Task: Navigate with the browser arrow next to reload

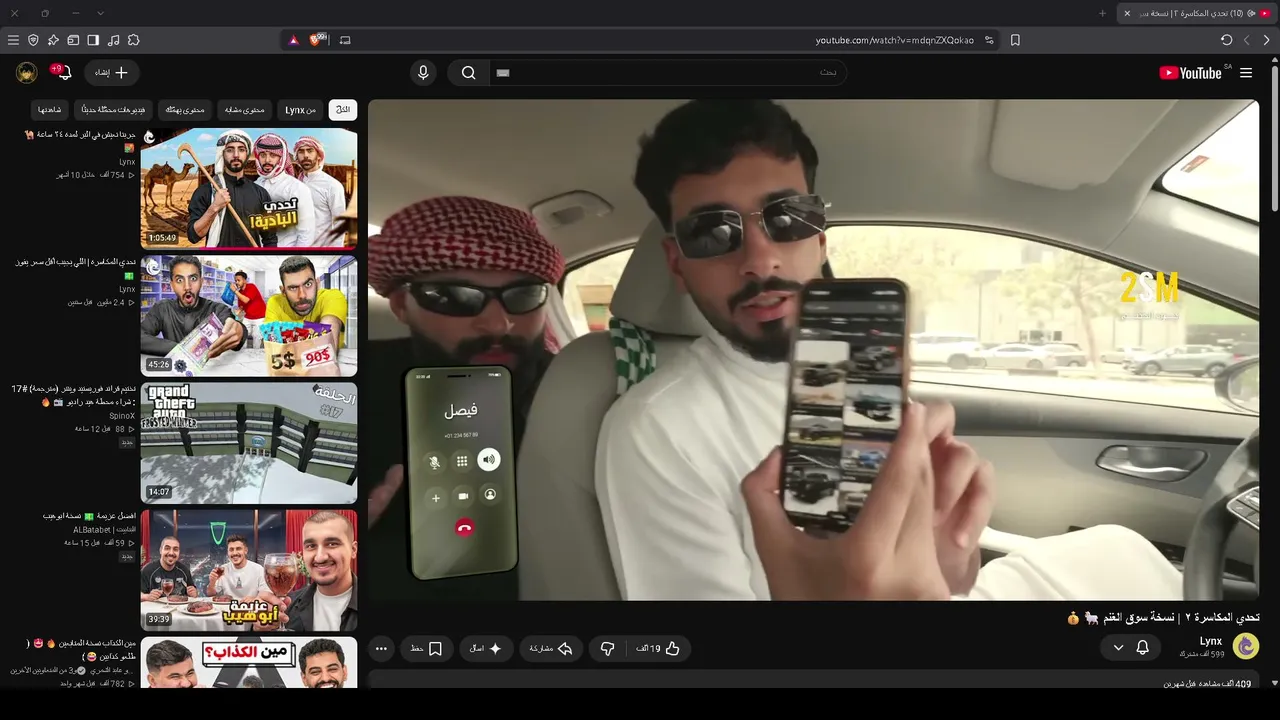Action: coord(1246,40)
